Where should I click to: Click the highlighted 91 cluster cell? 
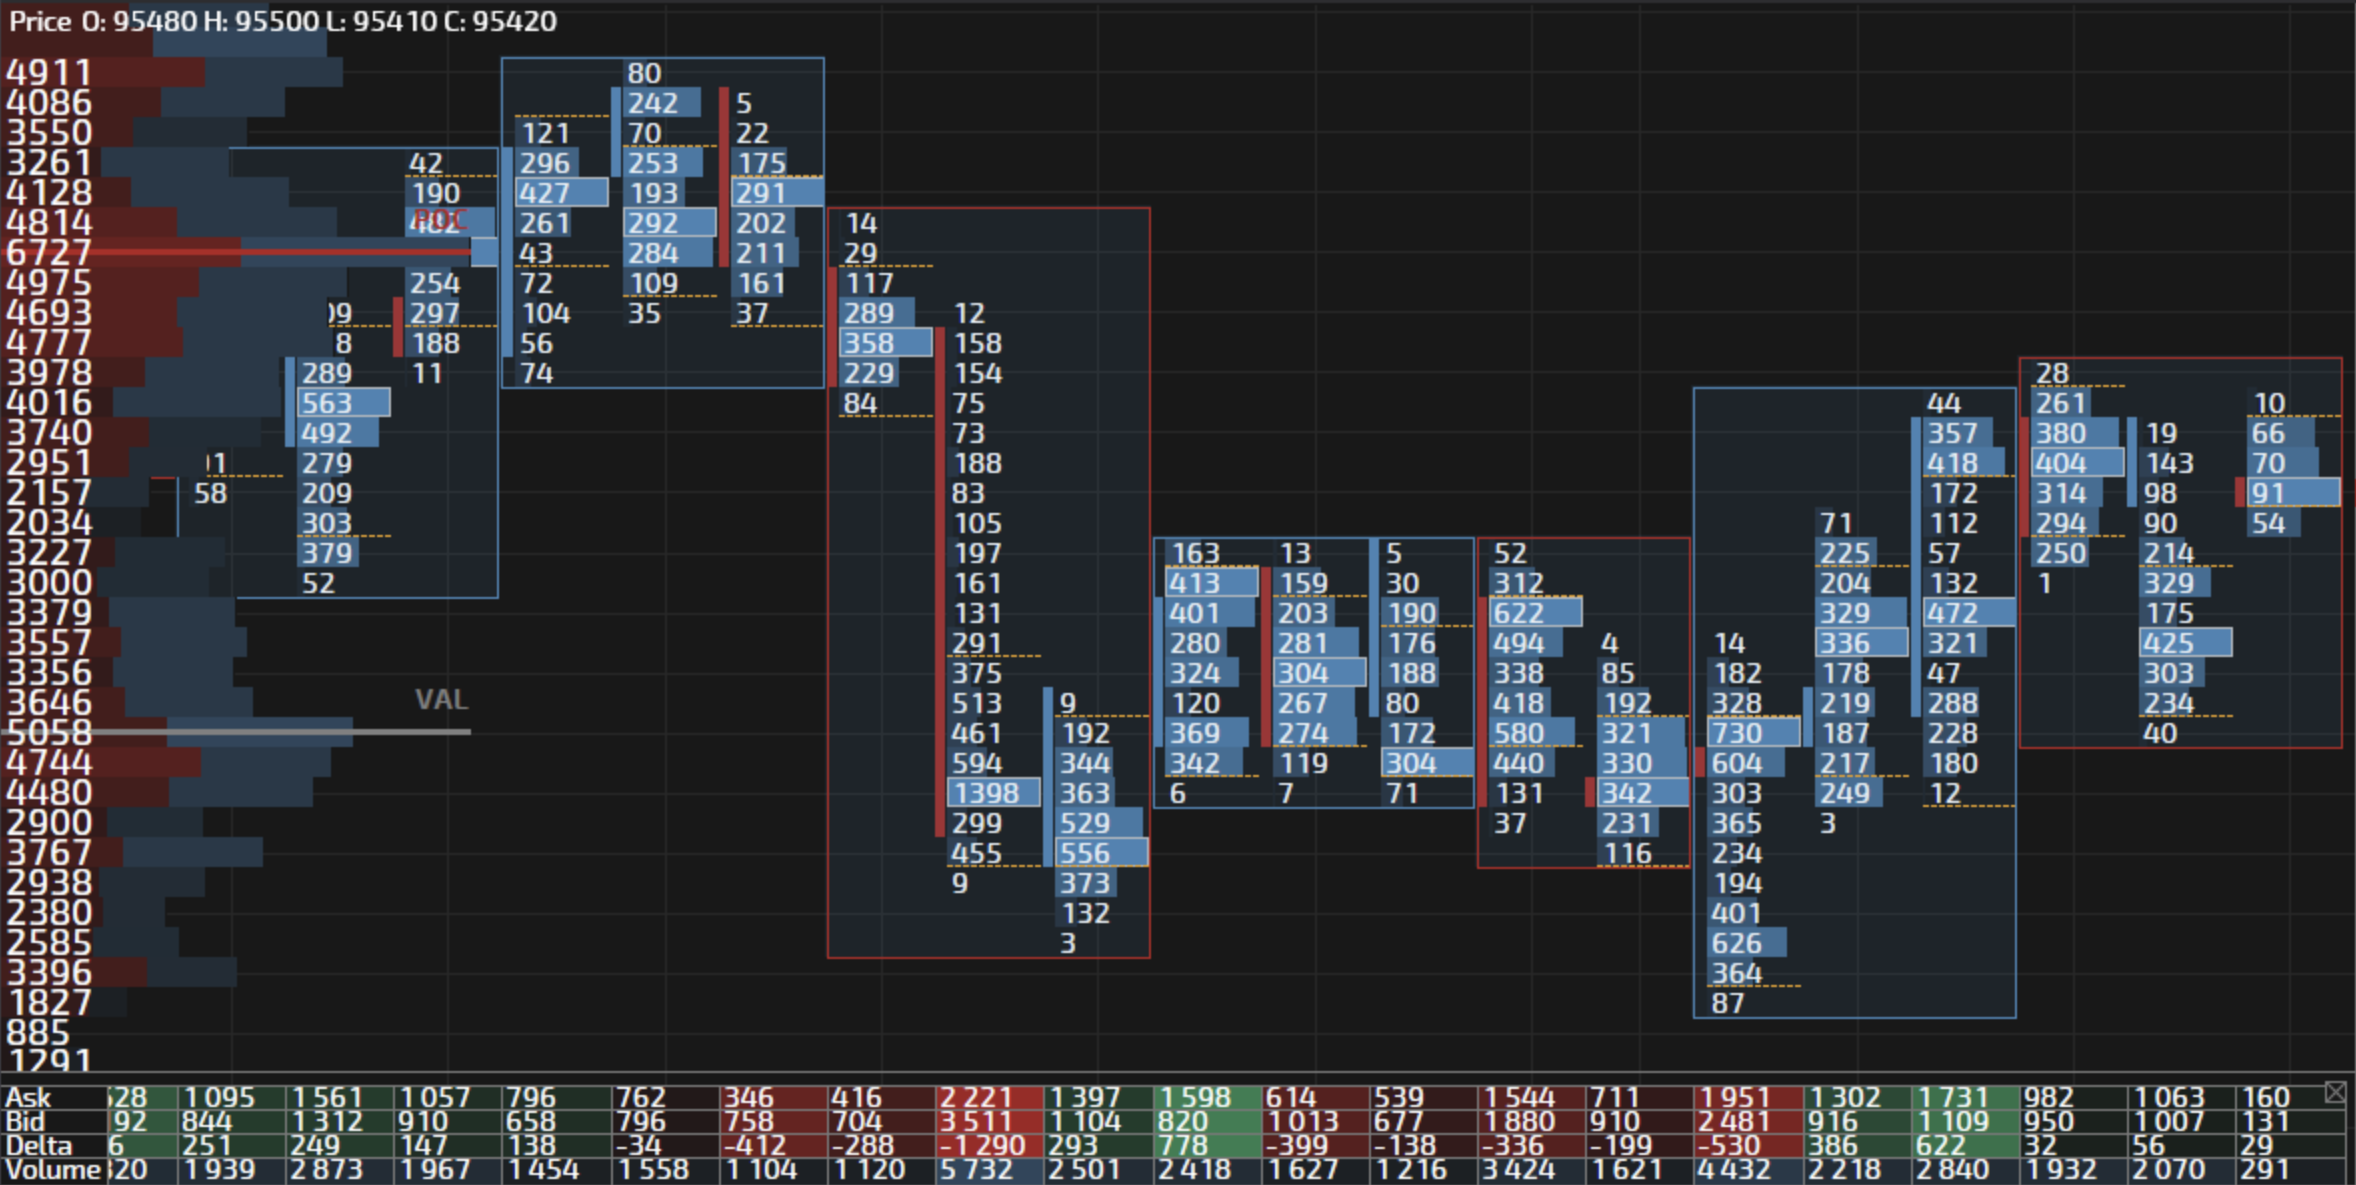tap(2292, 493)
